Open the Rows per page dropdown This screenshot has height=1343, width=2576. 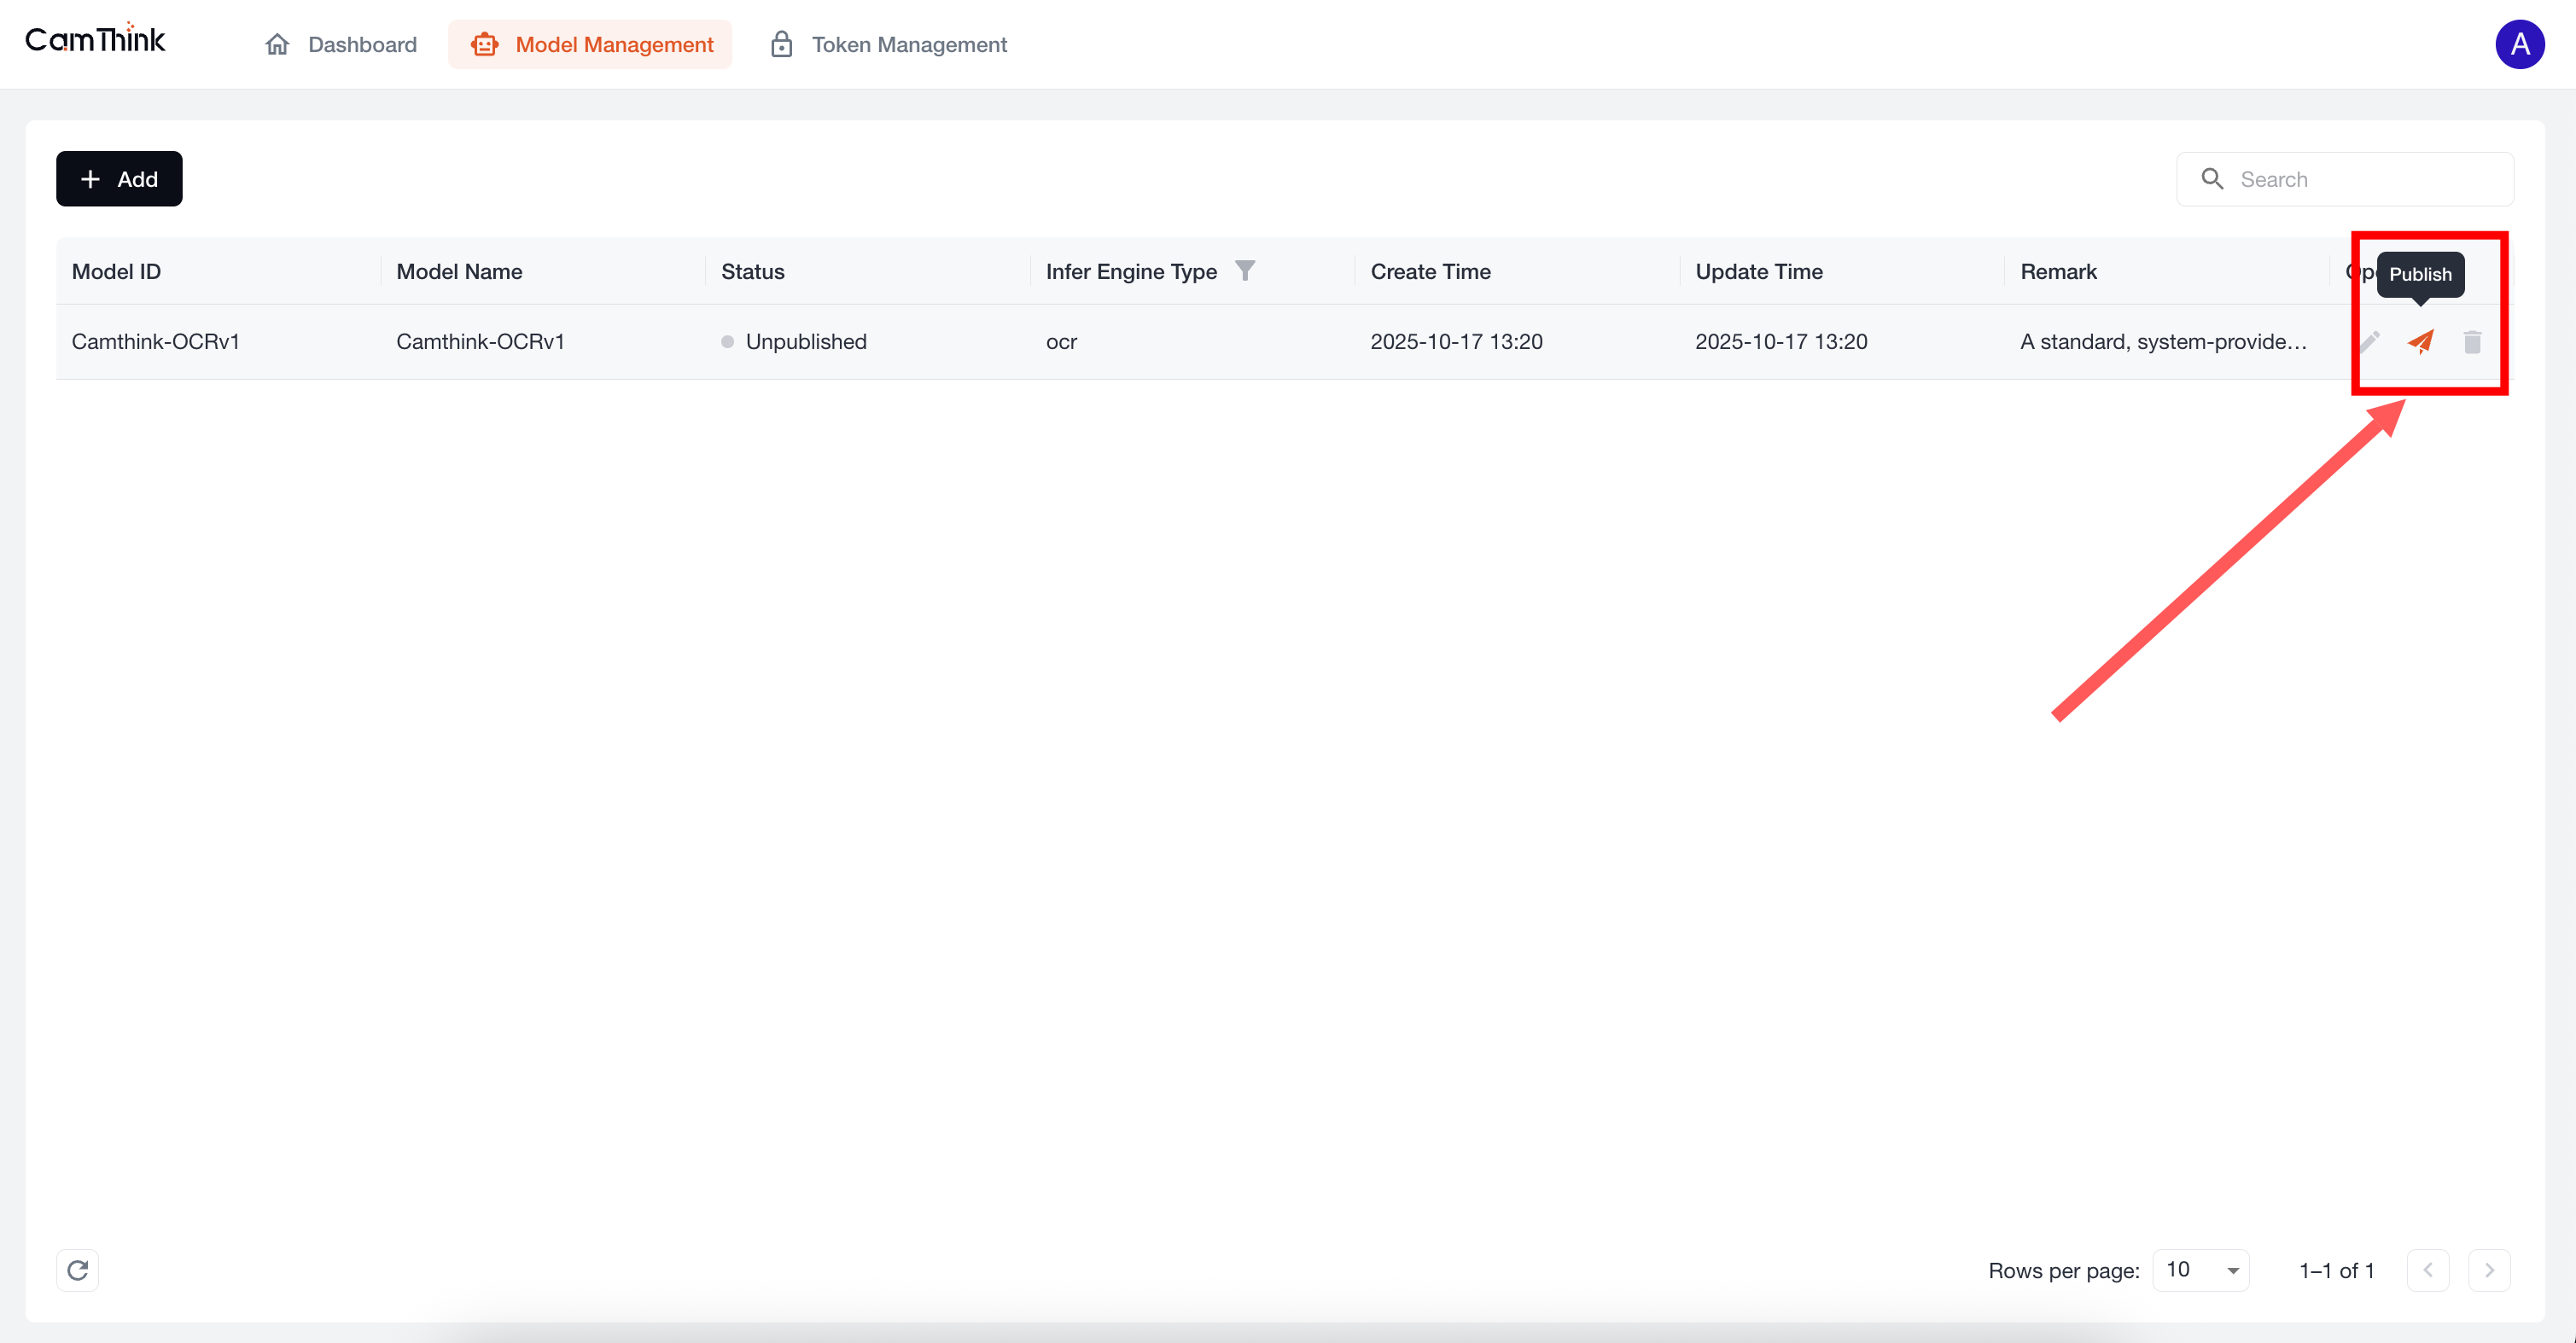pos(2201,1270)
